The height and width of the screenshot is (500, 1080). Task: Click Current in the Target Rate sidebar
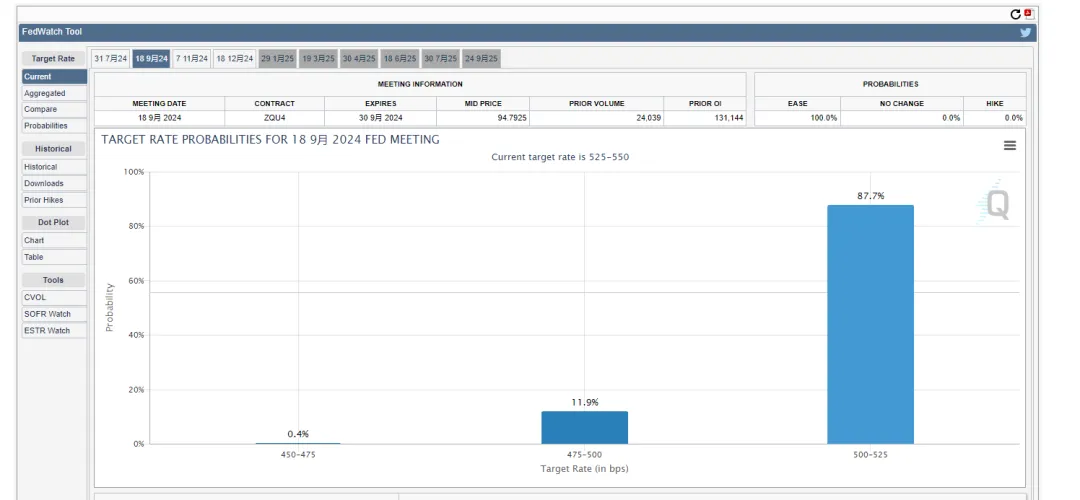click(54, 76)
